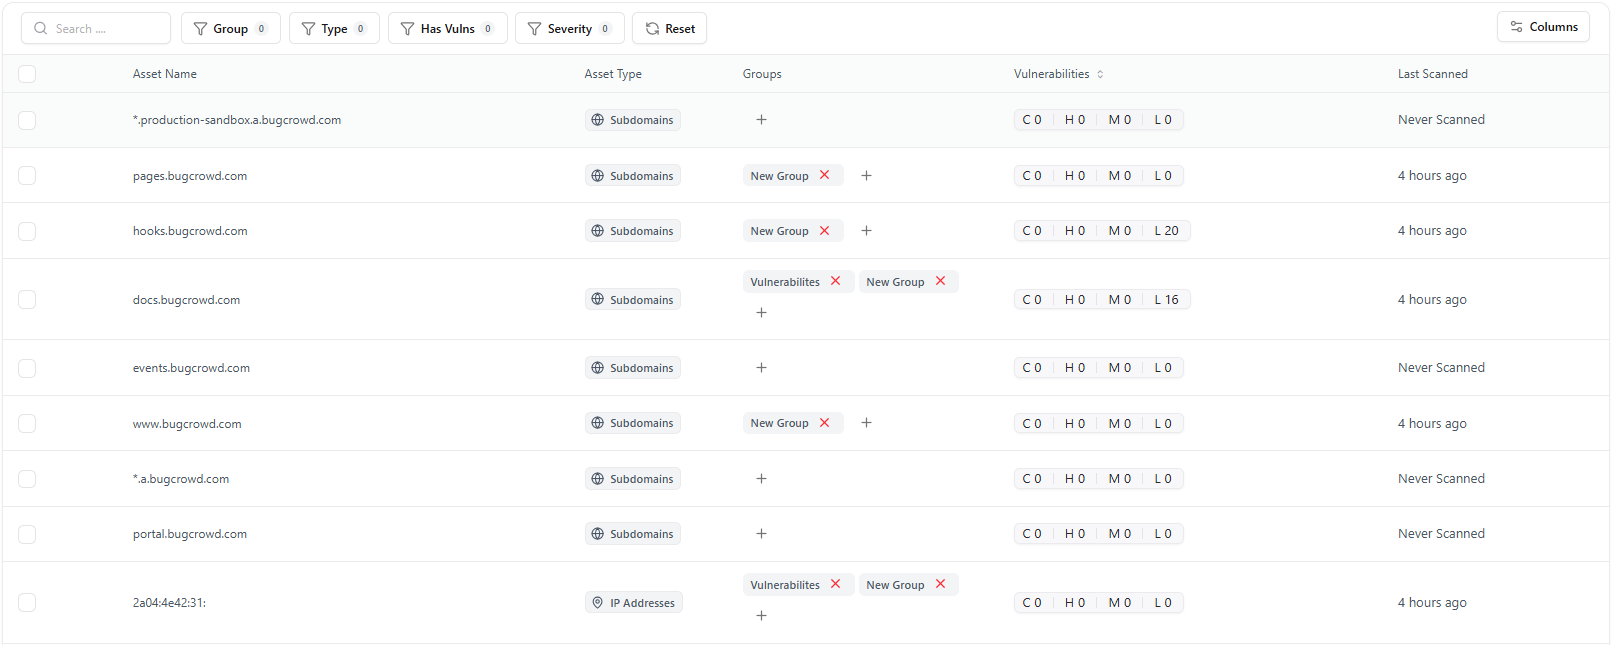Viewport: 1612px width, 645px height.
Task: Remove Vulnerabilites tag from docs.bugcrowd.com
Action: [x=836, y=281]
